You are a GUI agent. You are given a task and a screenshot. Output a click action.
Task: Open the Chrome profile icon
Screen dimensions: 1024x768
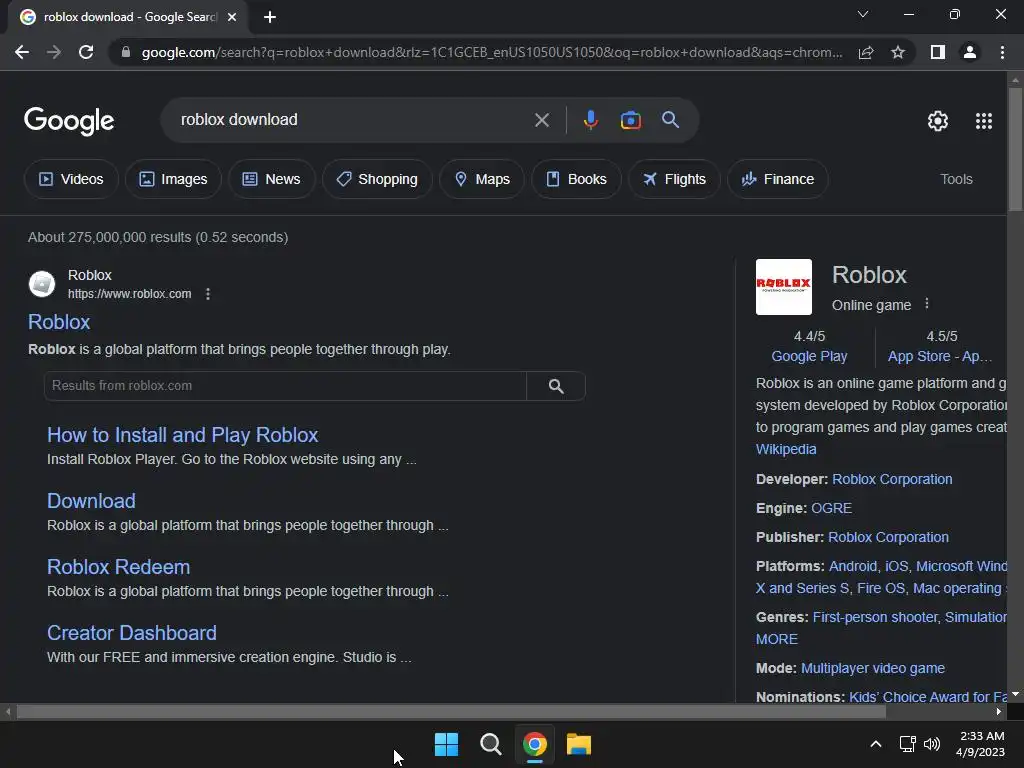coord(970,52)
